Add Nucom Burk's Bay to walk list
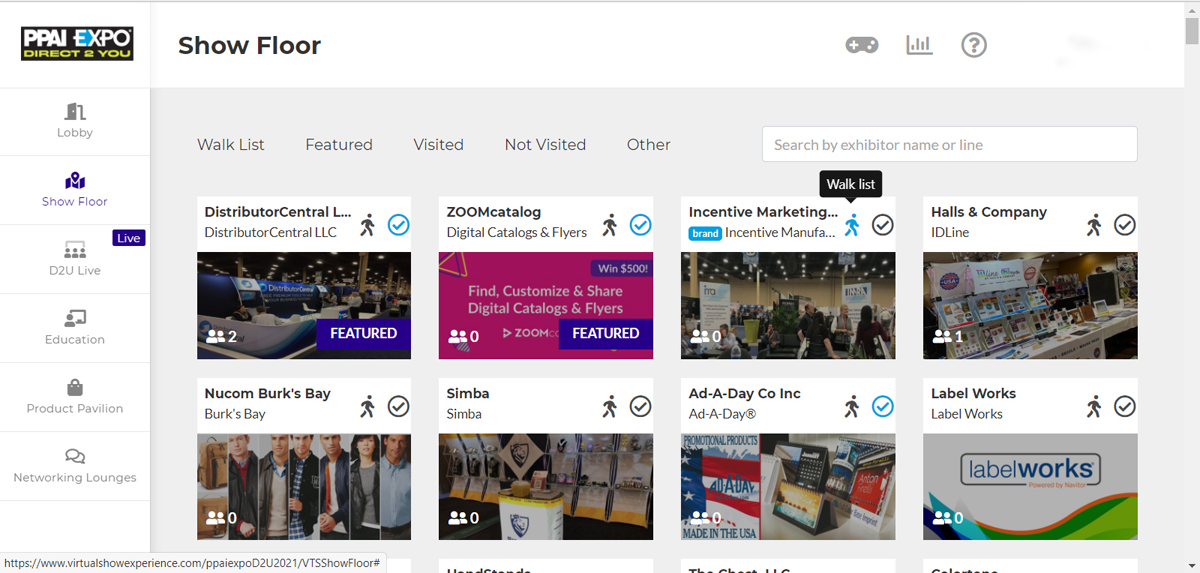Screen dimensions: 1200x573 pos(368,406)
